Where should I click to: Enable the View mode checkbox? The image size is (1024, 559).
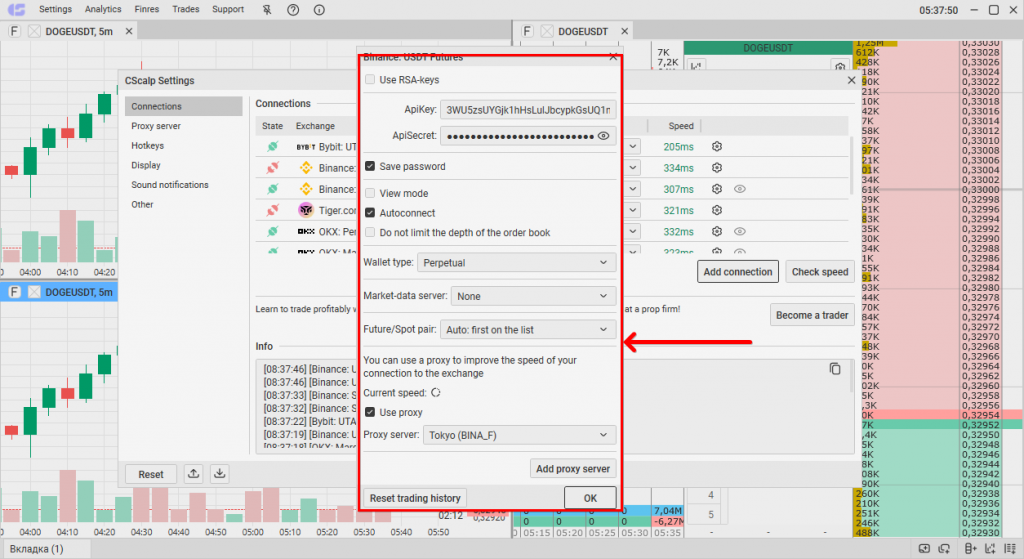(370, 193)
